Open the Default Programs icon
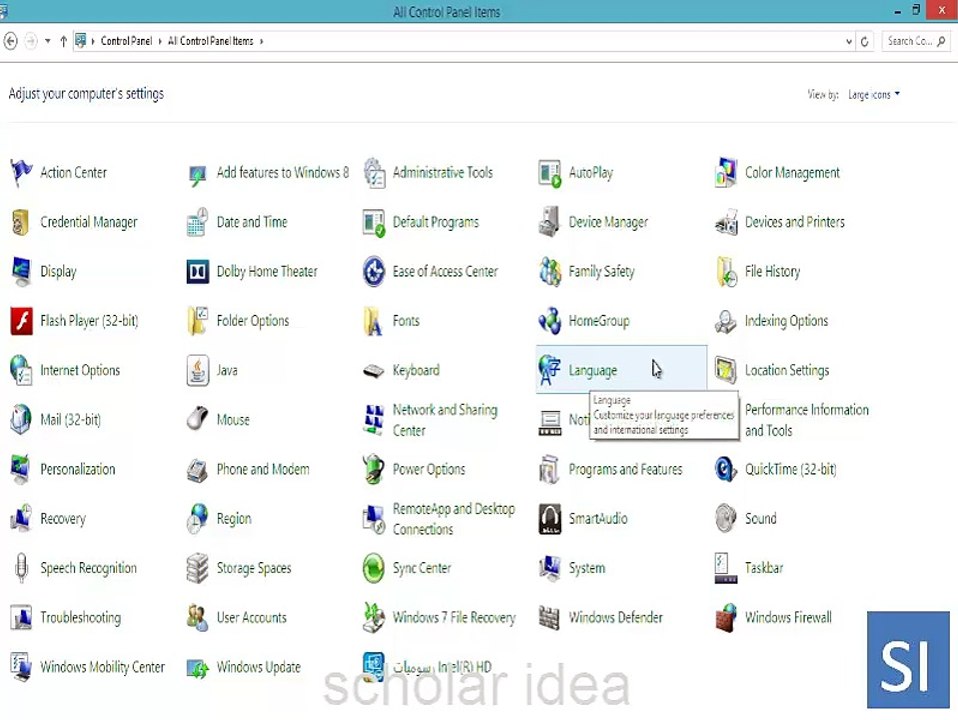Viewport: 958px width, 720px height. click(374, 222)
